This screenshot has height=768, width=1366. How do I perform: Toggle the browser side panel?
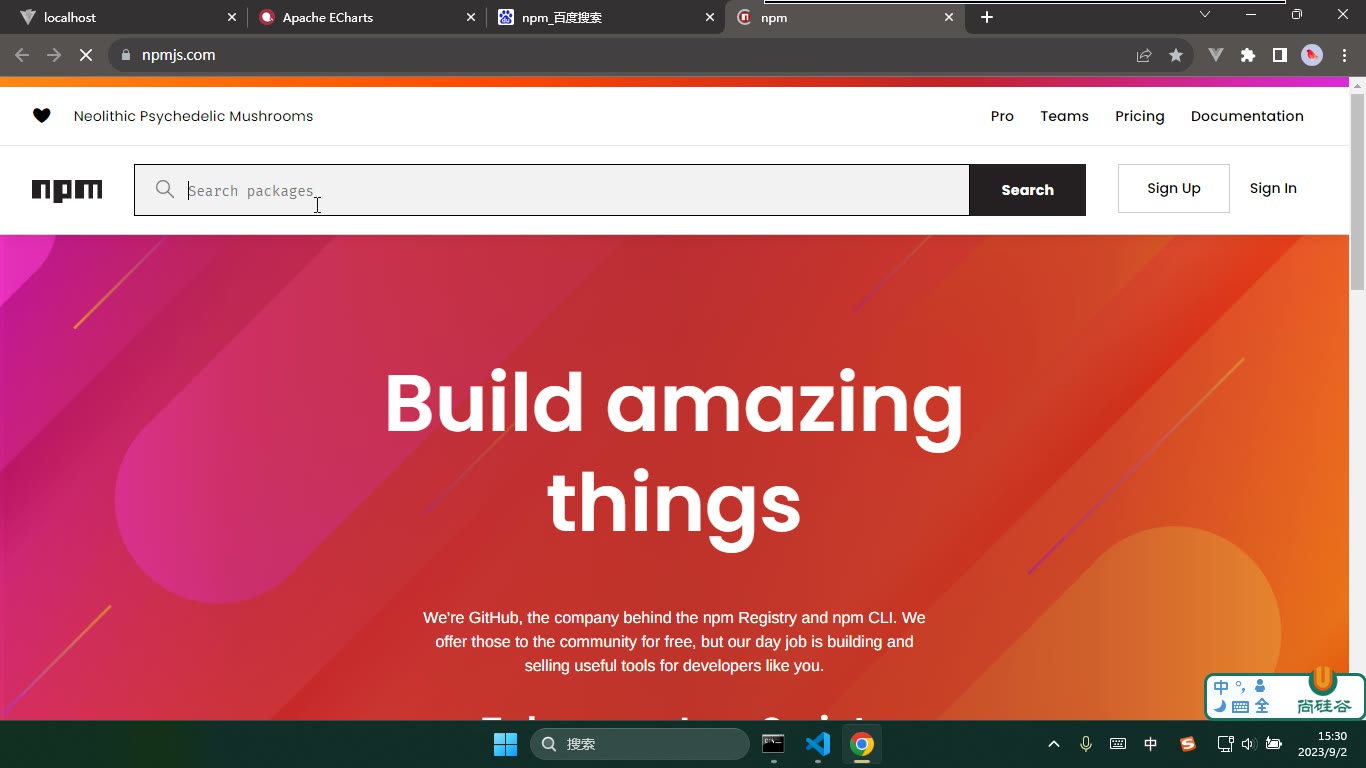pyautogui.click(x=1280, y=55)
